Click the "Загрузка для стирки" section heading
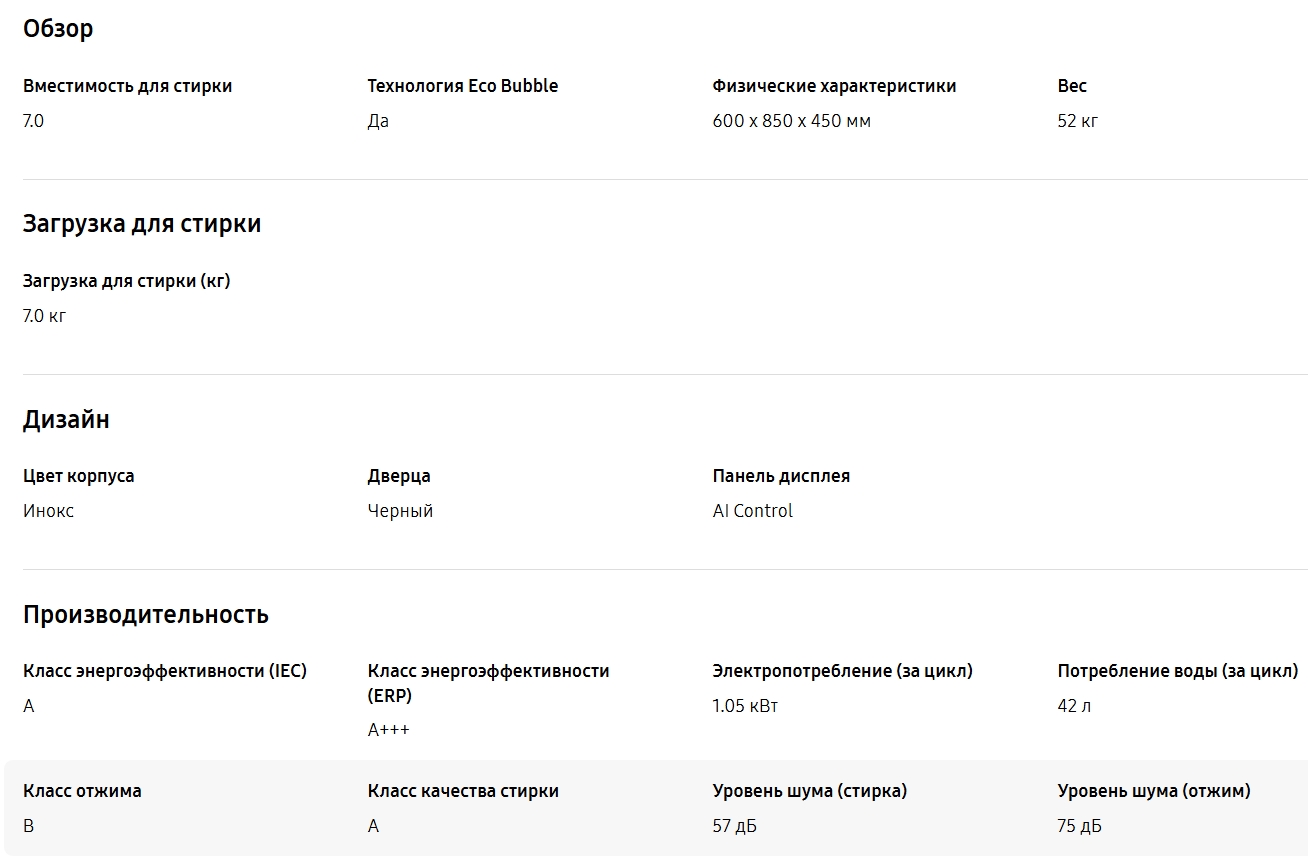Image resolution: width=1308 pixels, height=863 pixels. [142, 224]
